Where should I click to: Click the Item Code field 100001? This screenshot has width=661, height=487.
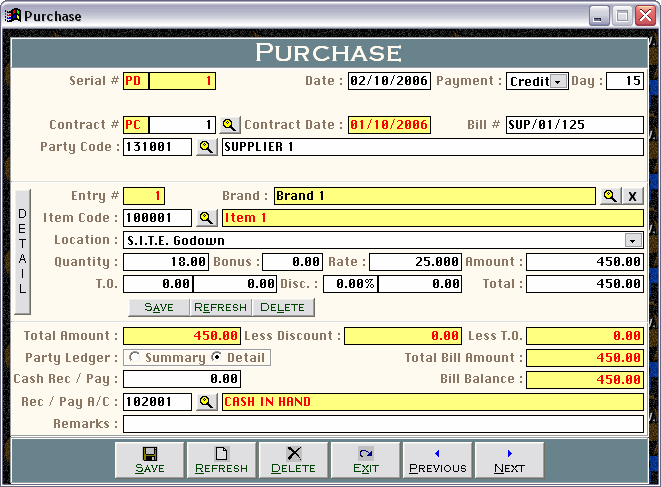(x=157, y=218)
